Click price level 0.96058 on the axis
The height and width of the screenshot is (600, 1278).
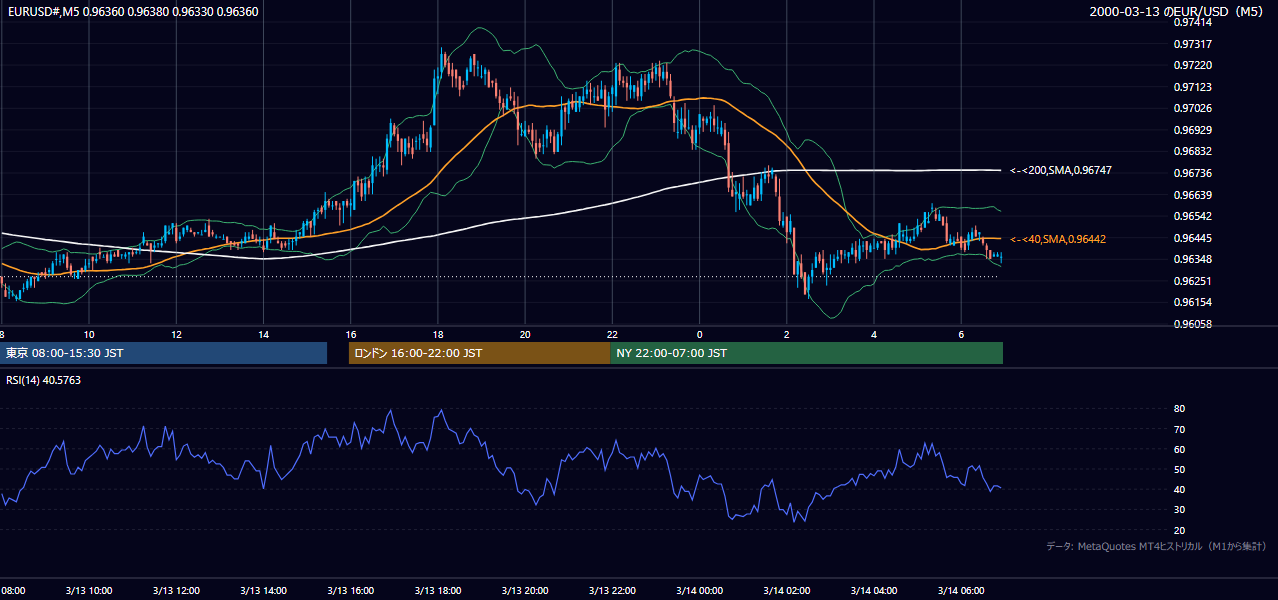(x=1194, y=324)
